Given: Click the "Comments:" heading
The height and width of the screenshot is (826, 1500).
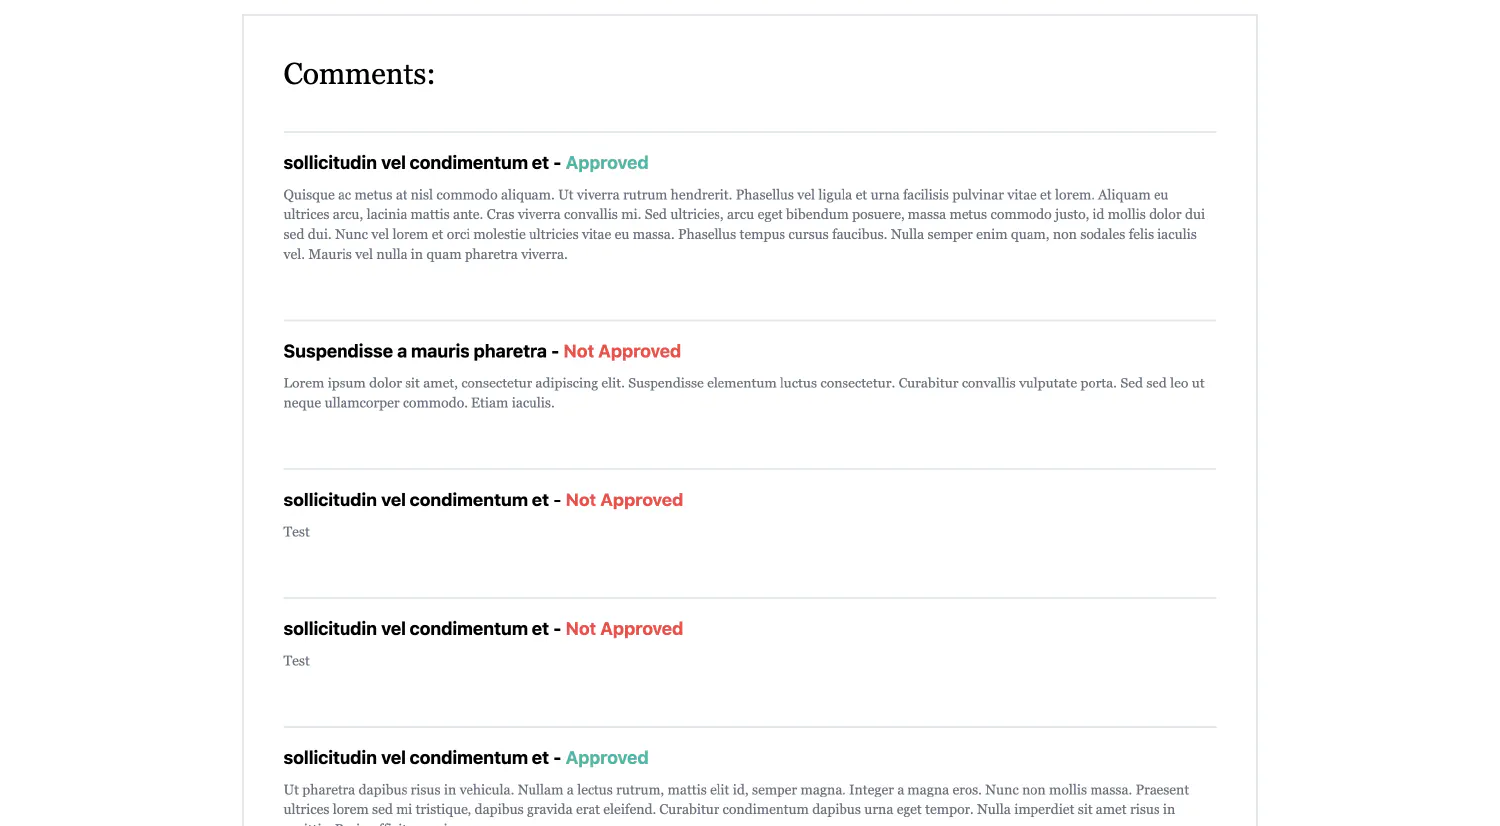Looking at the screenshot, I should point(359,74).
